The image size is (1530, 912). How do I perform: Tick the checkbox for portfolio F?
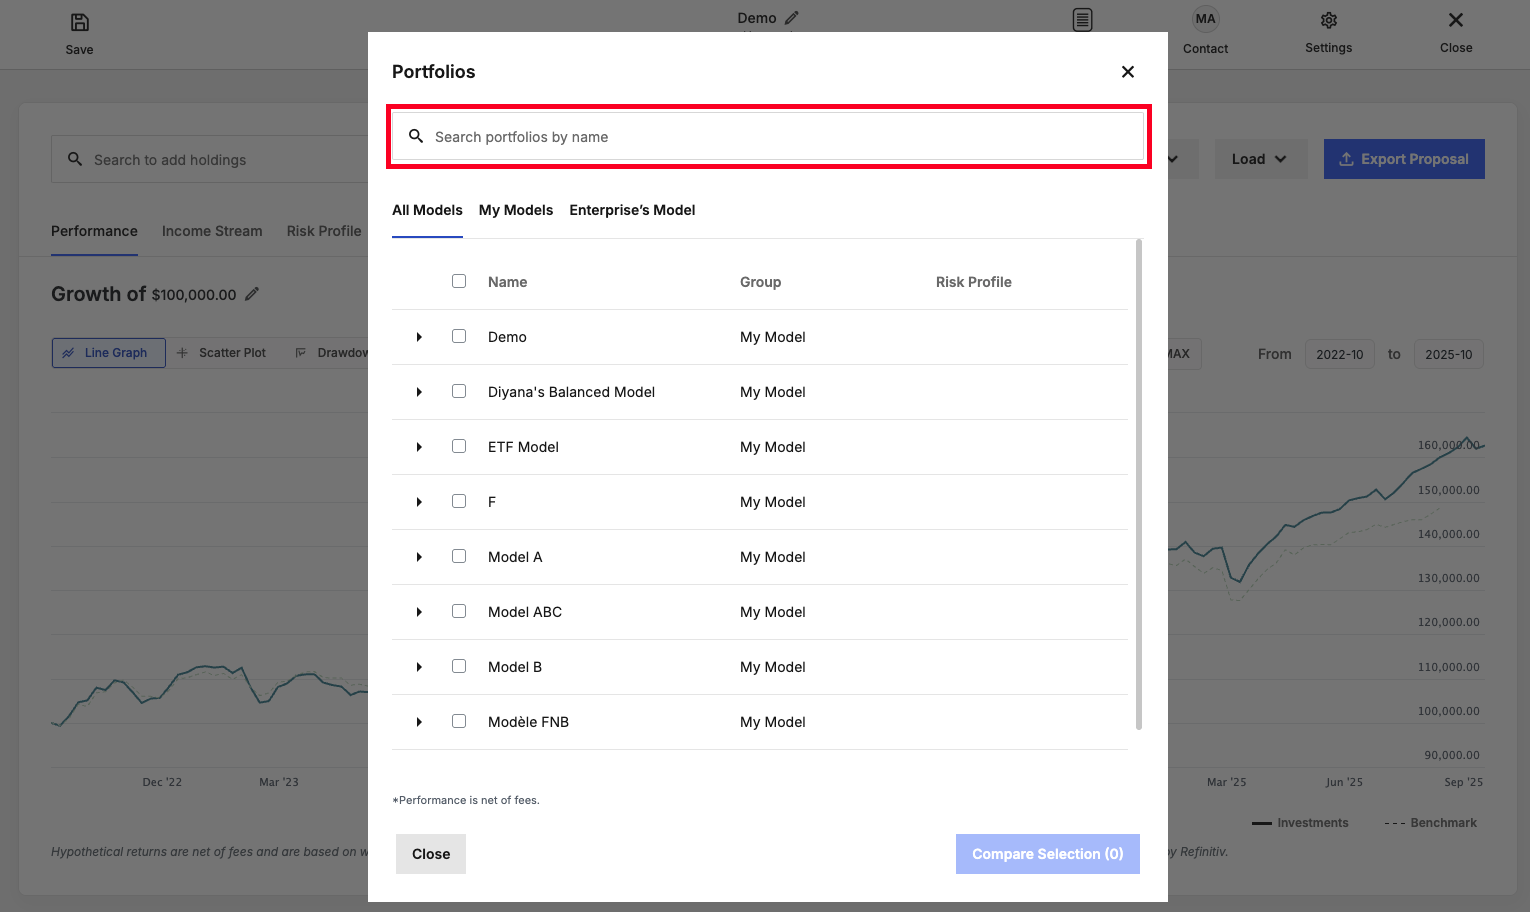point(459,501)
